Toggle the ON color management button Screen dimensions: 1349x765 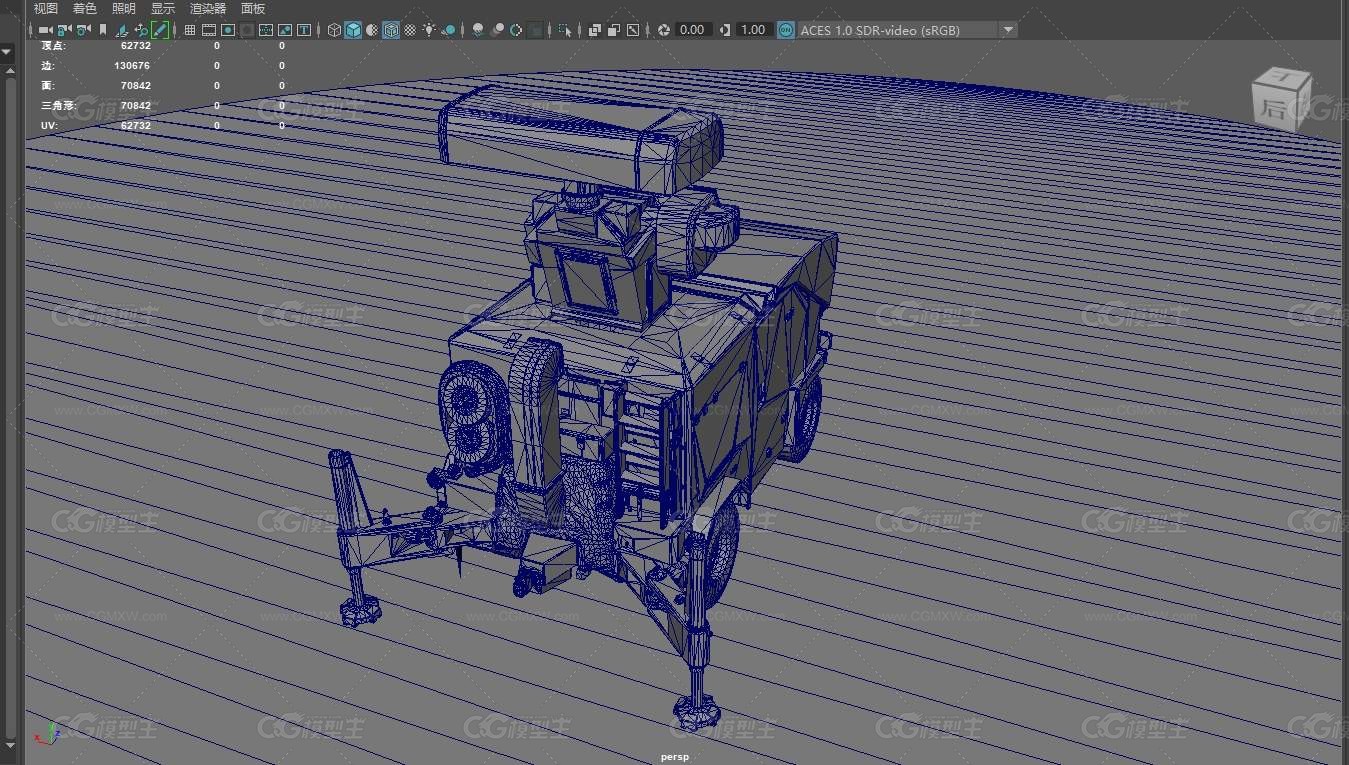[x=785, y=30]
